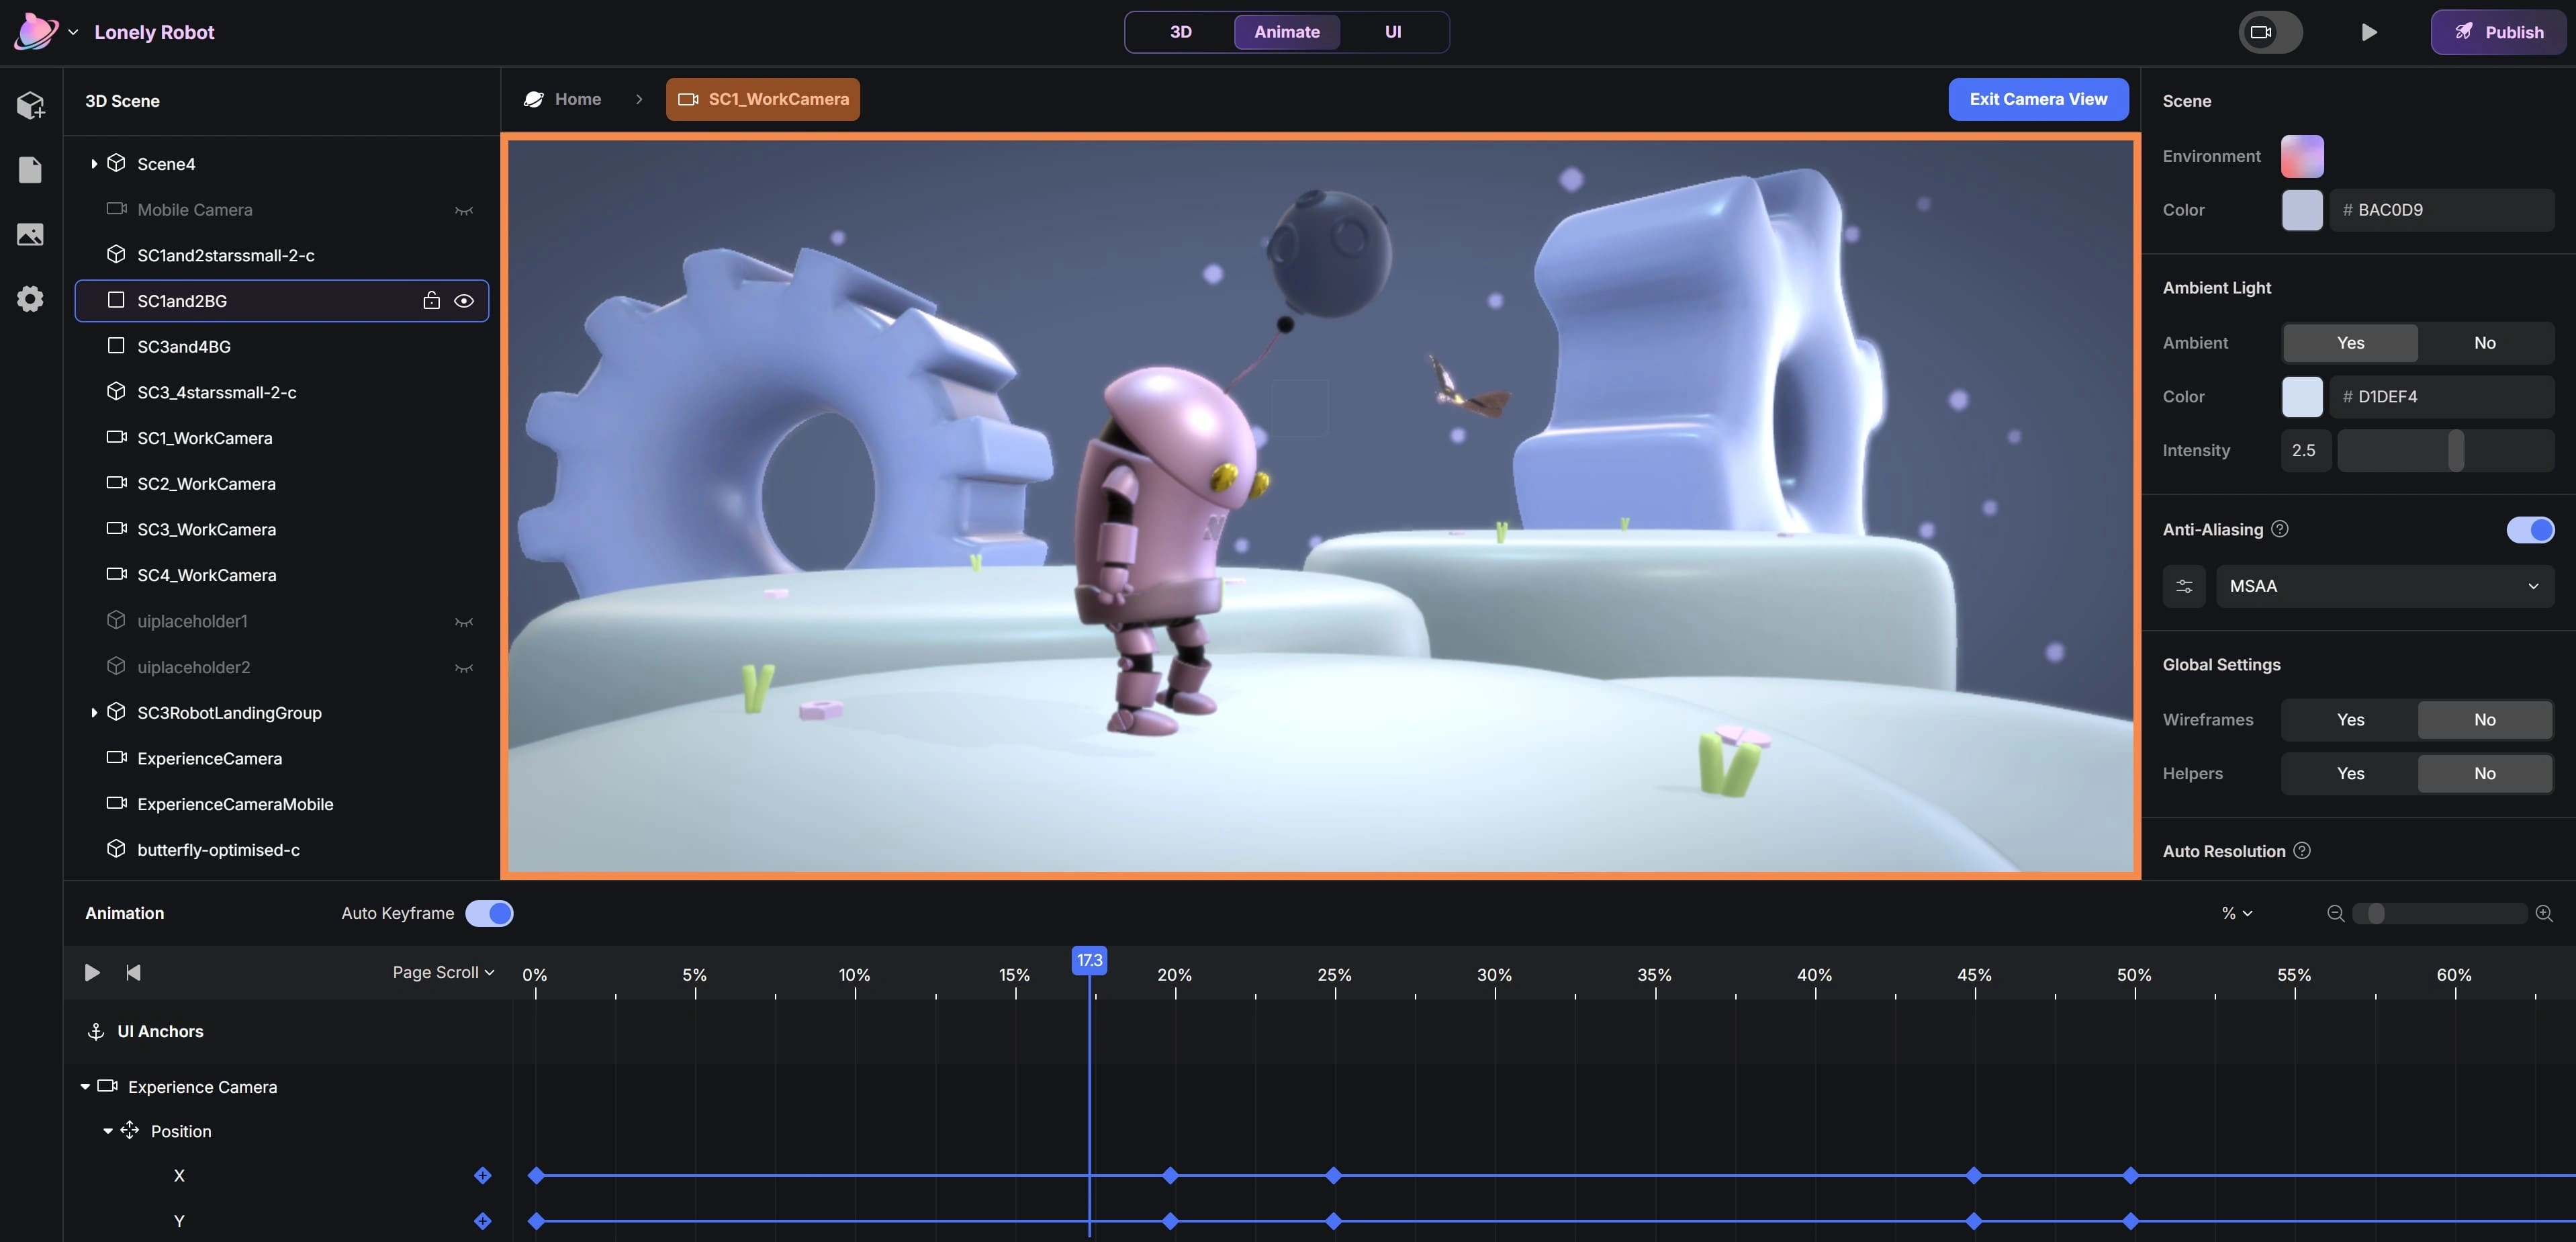Select ExperienceCameraMobile in scene tree
The image size is (2576, 1242).
[282, 804]
